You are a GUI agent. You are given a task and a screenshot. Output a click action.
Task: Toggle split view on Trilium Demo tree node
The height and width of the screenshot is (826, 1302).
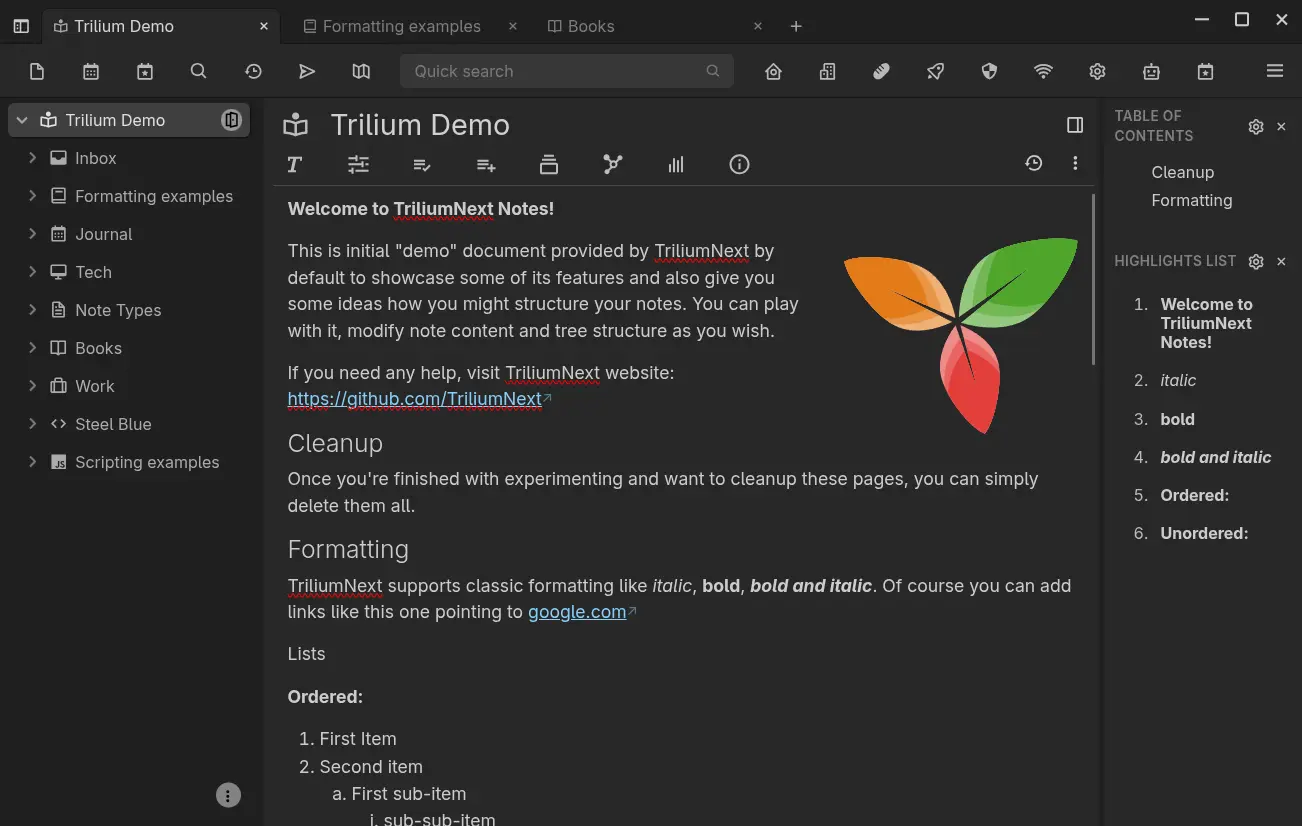tap(231, 120)
